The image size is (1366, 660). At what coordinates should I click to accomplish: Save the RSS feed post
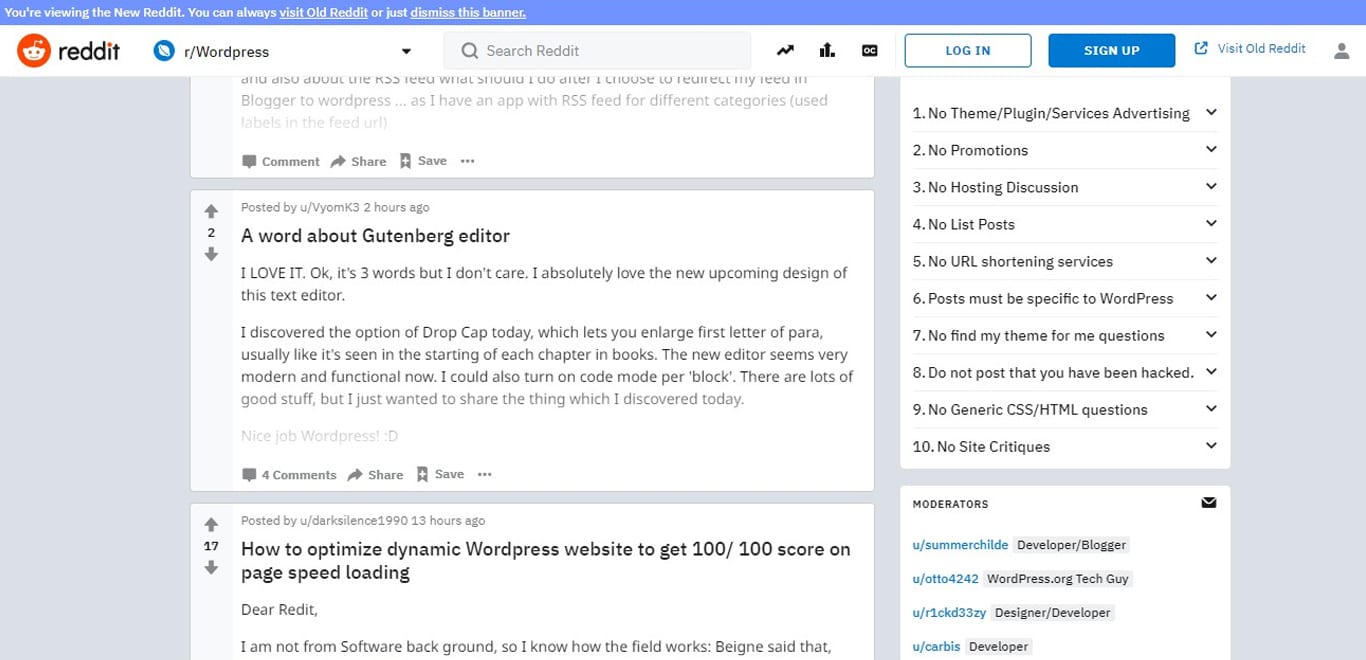[423, 160]
